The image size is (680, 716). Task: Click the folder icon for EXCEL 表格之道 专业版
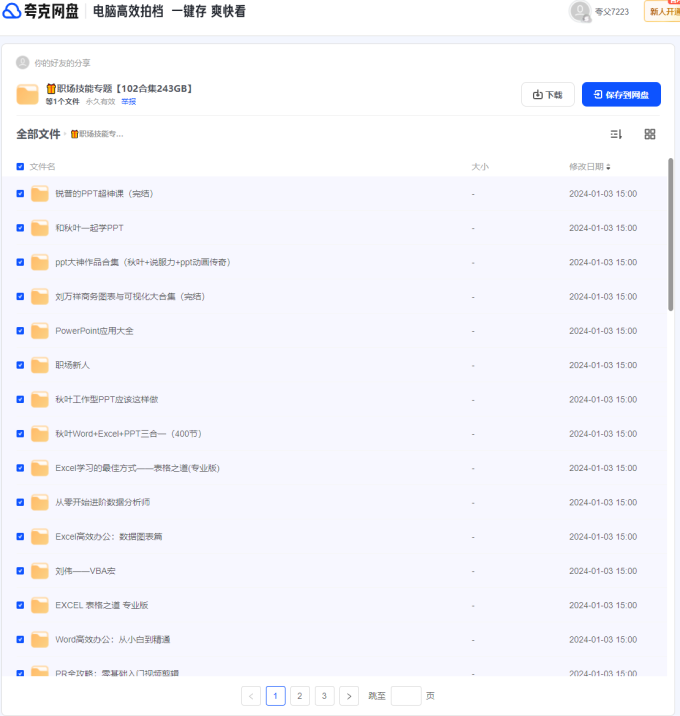coord(40,605)
